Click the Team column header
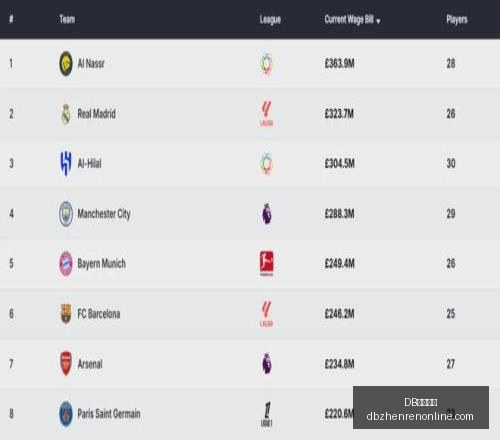This screenshot has width=500, height=440. tap(67, 19)
